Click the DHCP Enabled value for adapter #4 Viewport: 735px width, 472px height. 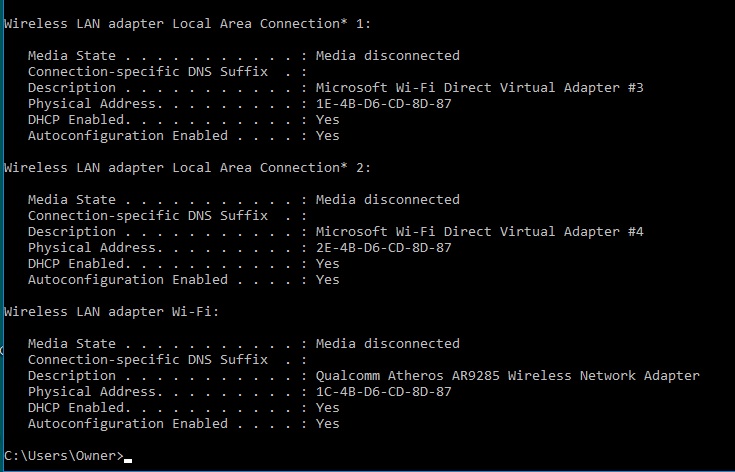[327, 263]
